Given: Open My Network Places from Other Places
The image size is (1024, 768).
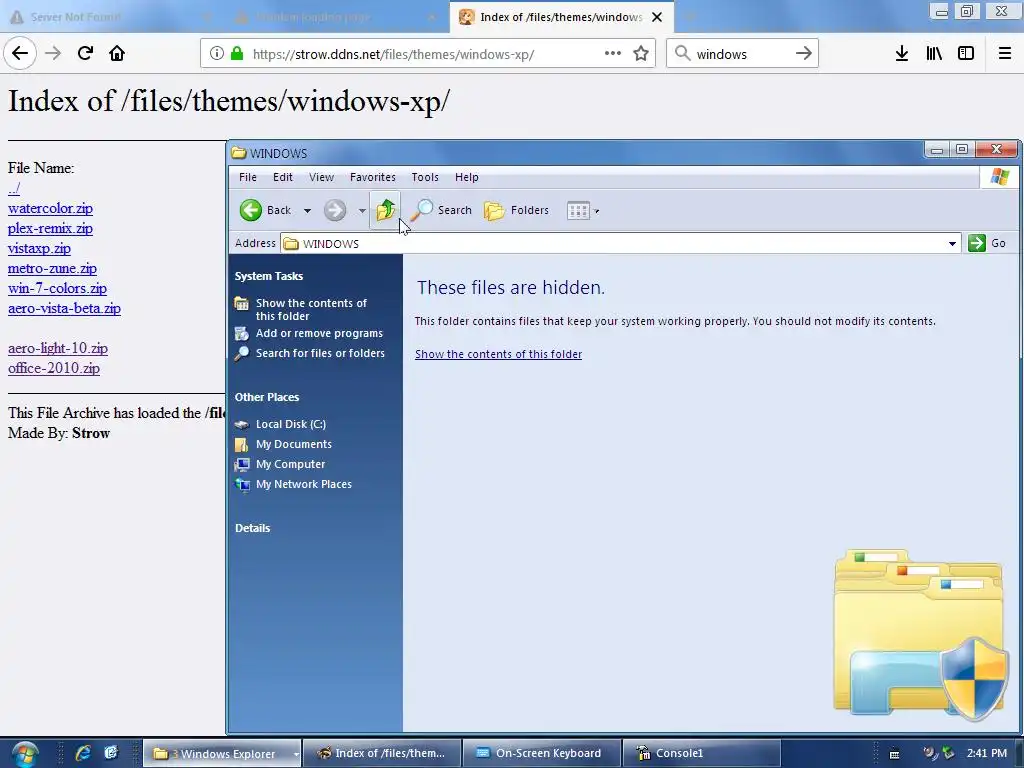Looking at the screenshot, I should click(304, 484).
